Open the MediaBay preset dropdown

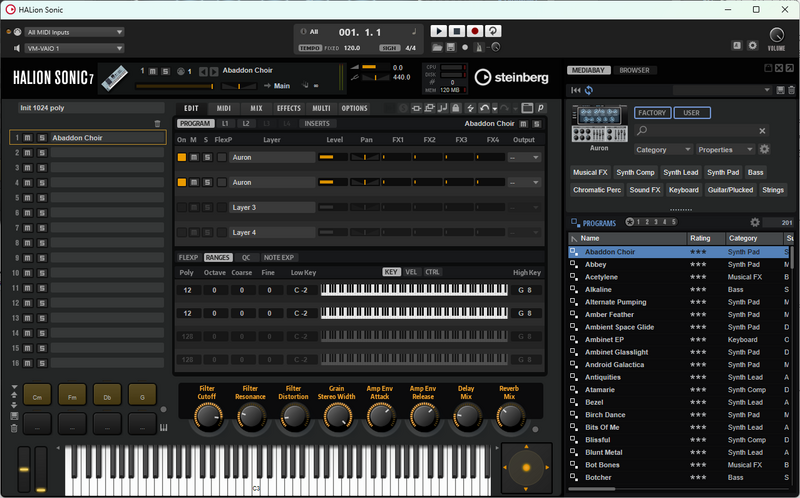(722, 90)
